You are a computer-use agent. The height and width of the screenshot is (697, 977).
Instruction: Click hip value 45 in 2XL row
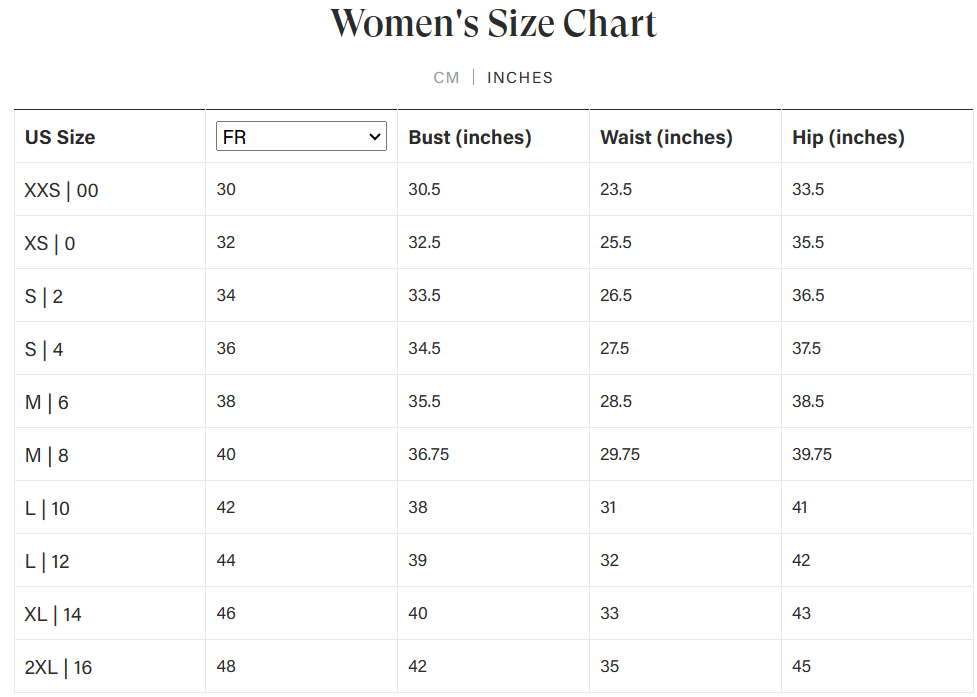[x=802, y=665]
